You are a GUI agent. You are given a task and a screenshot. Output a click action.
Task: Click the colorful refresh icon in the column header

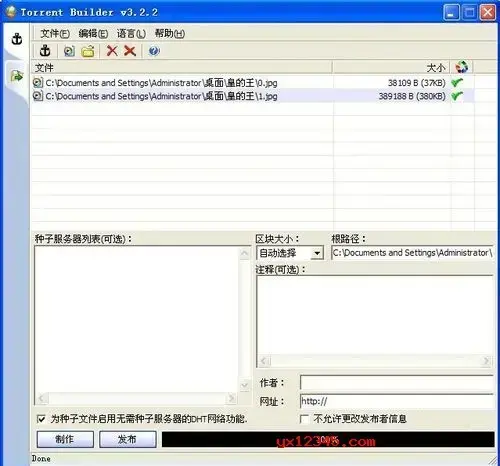[x=462, y=67]
